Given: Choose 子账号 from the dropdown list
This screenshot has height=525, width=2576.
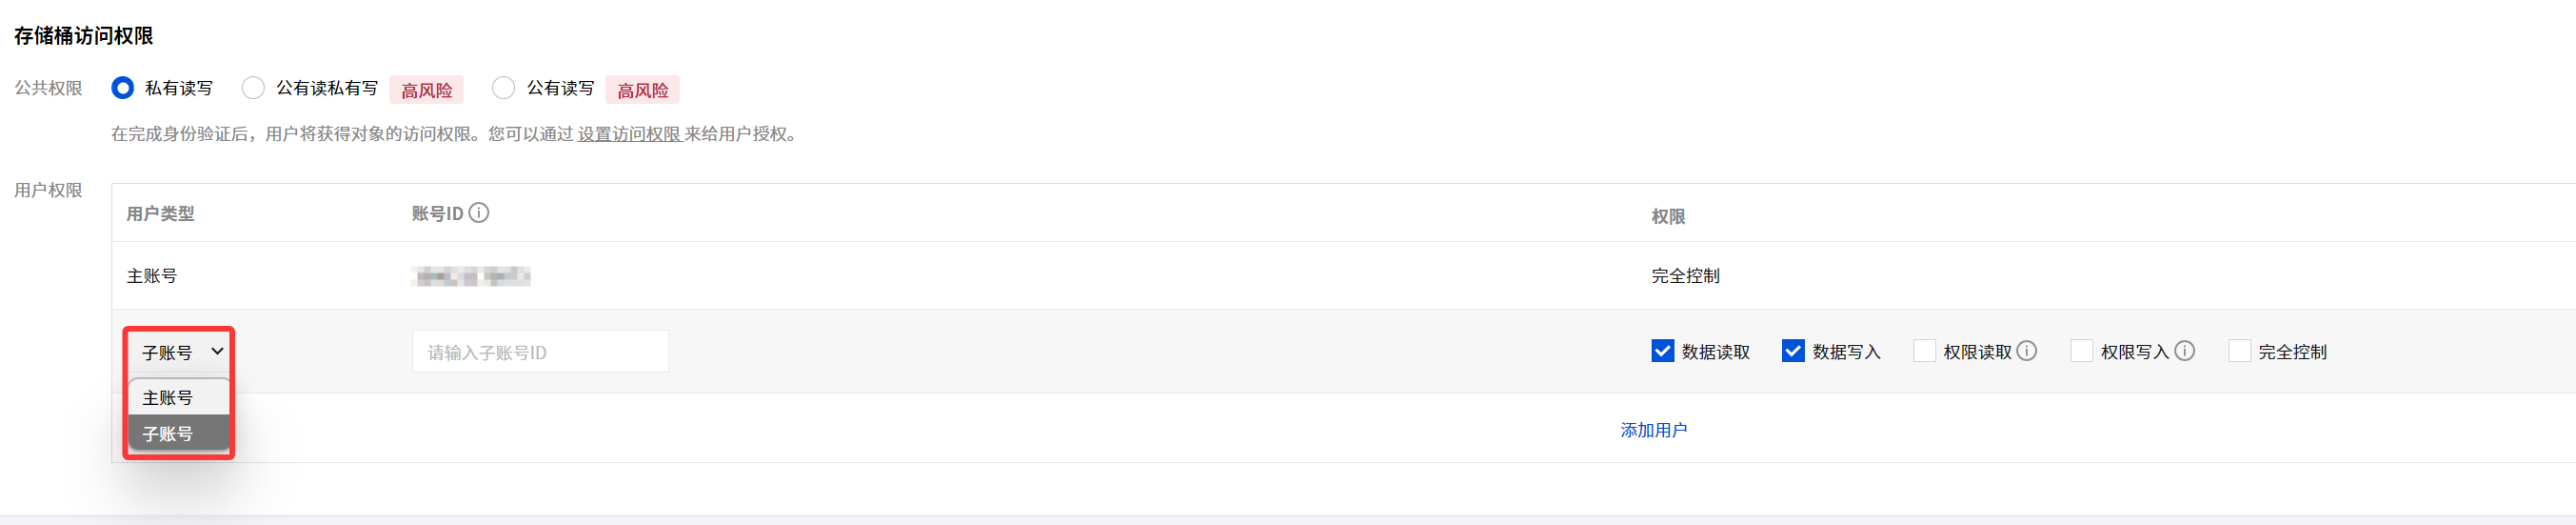Looking at the screenshot, I should 168,434.
